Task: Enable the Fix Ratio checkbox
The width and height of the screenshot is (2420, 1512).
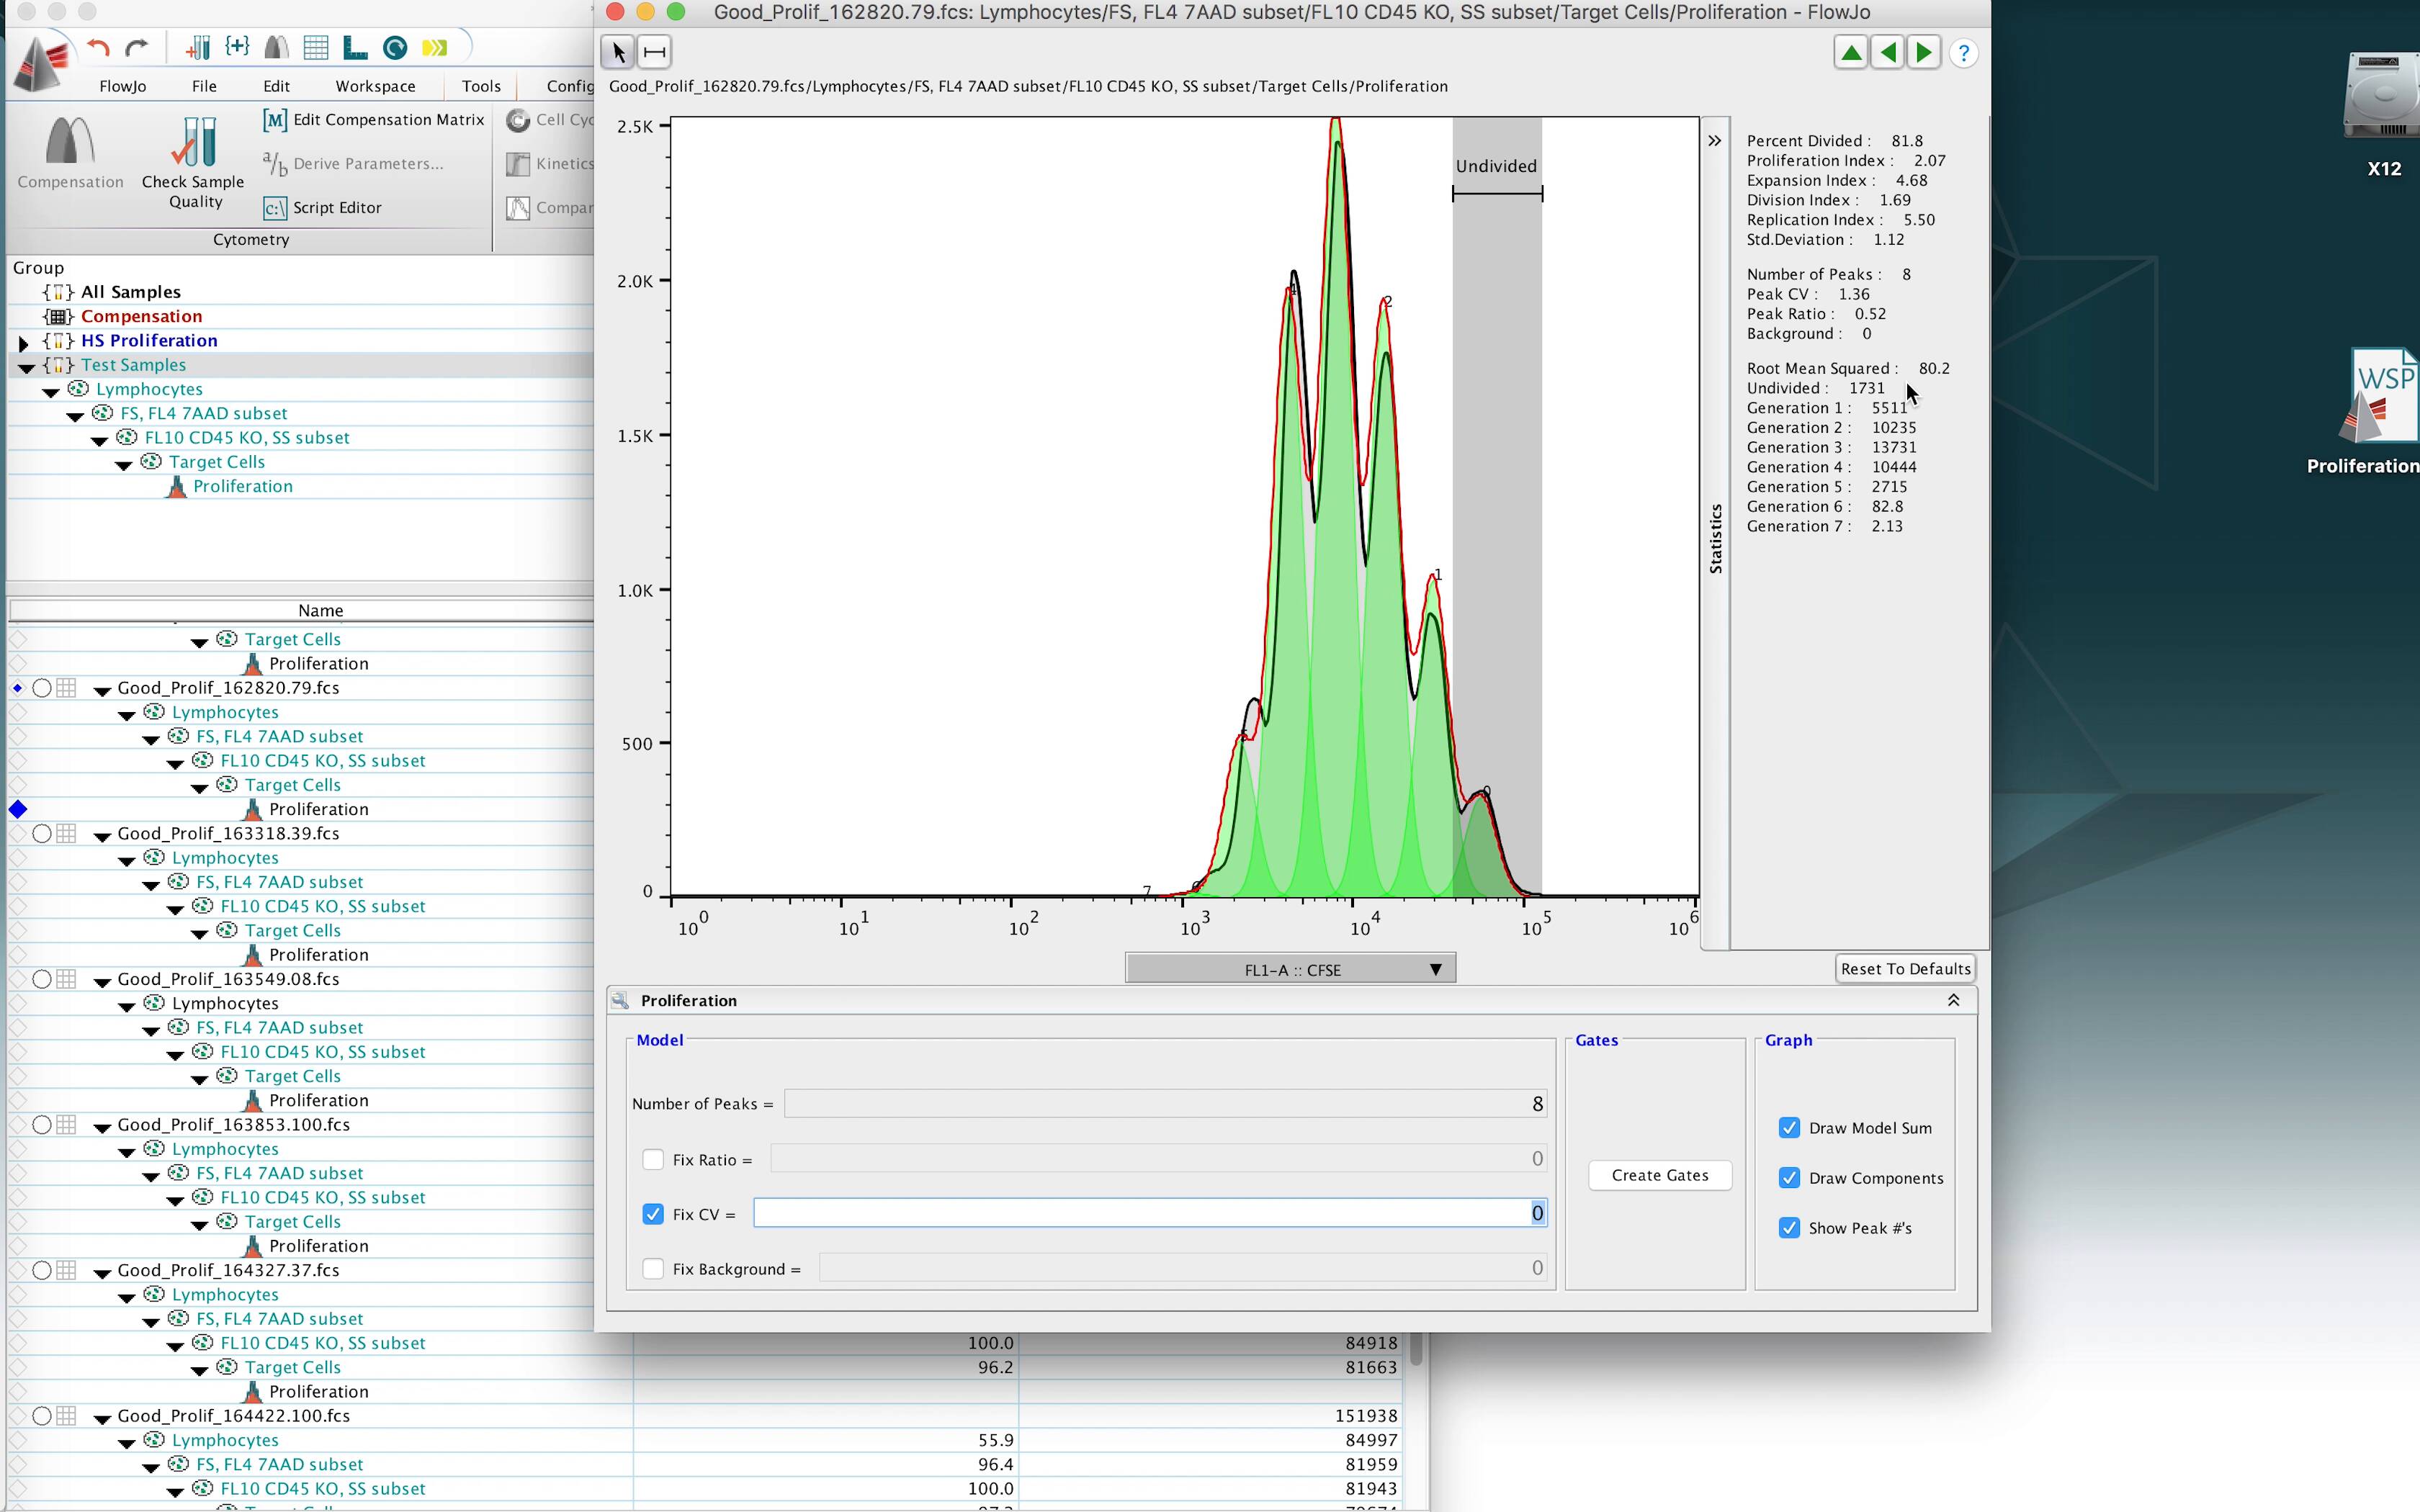Action: coord(653,1160)
